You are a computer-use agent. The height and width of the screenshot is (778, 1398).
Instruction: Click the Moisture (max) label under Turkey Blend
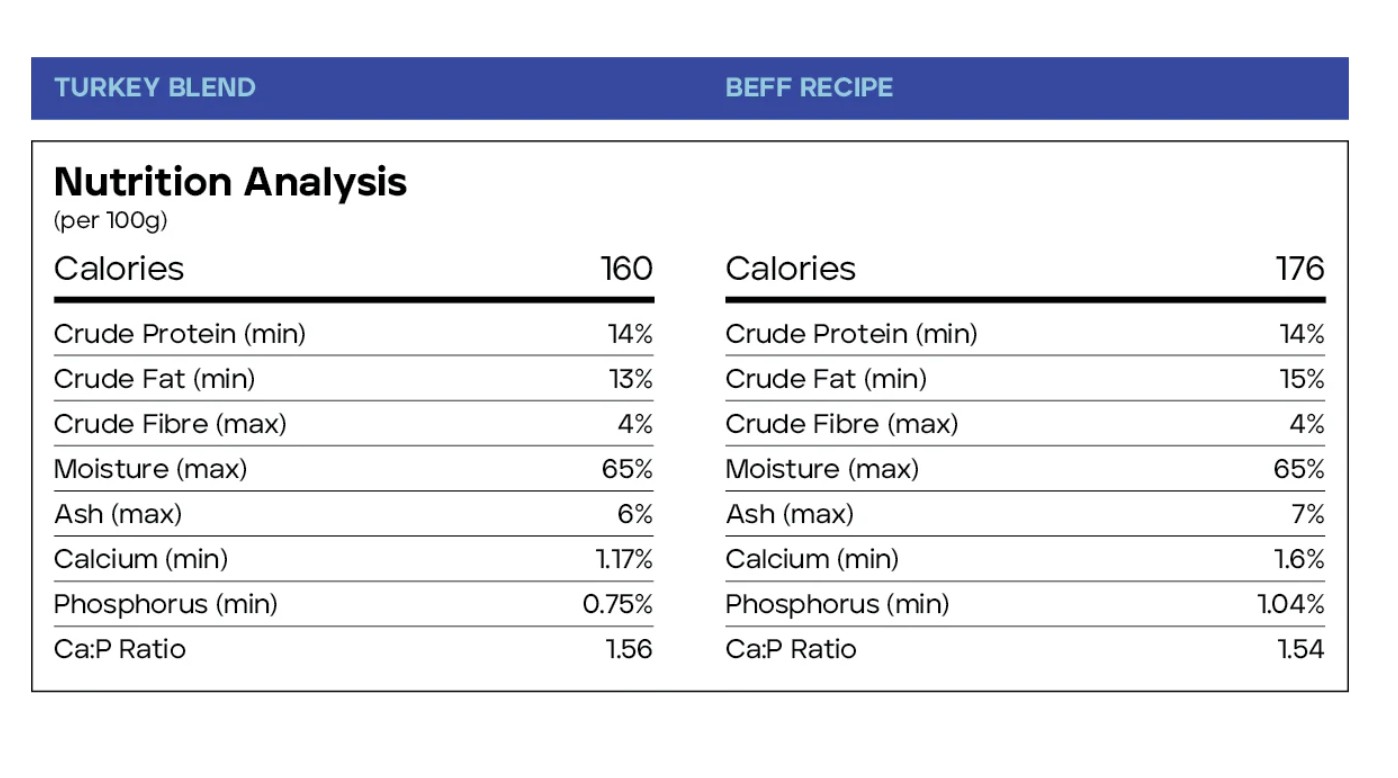tap(150, 469)
